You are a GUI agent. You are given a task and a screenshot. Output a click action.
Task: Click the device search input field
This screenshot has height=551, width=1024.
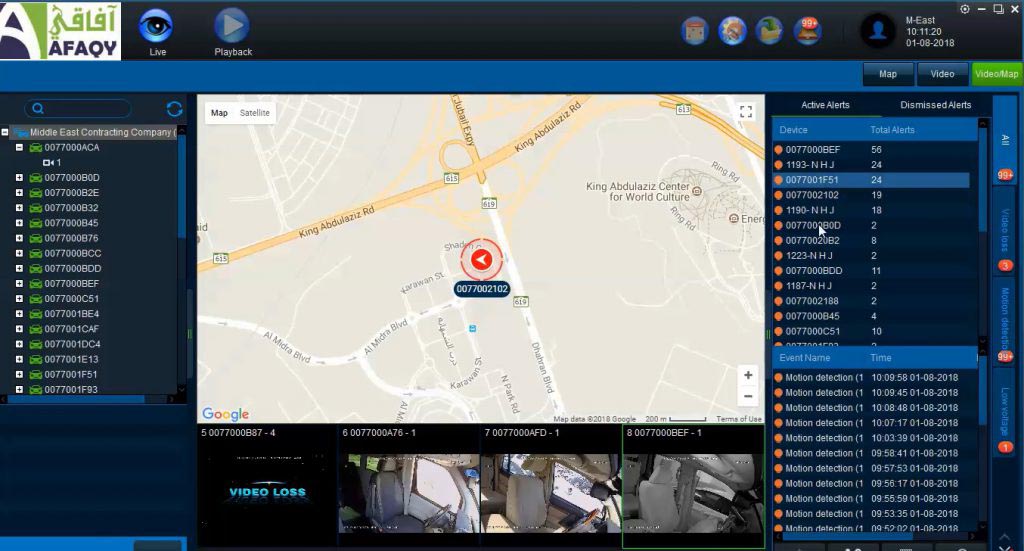coord(78,108)
